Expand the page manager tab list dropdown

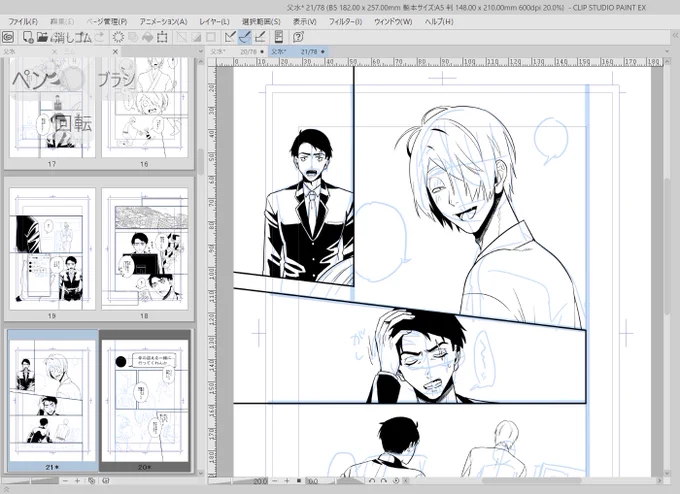coord(200,52)
